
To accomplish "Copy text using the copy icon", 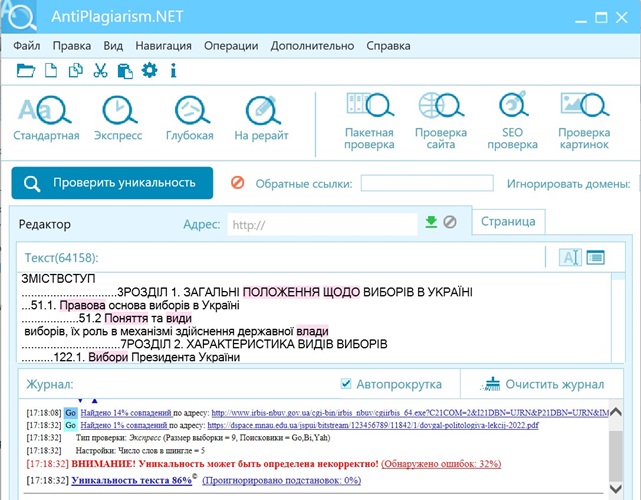I will (76, 70).
